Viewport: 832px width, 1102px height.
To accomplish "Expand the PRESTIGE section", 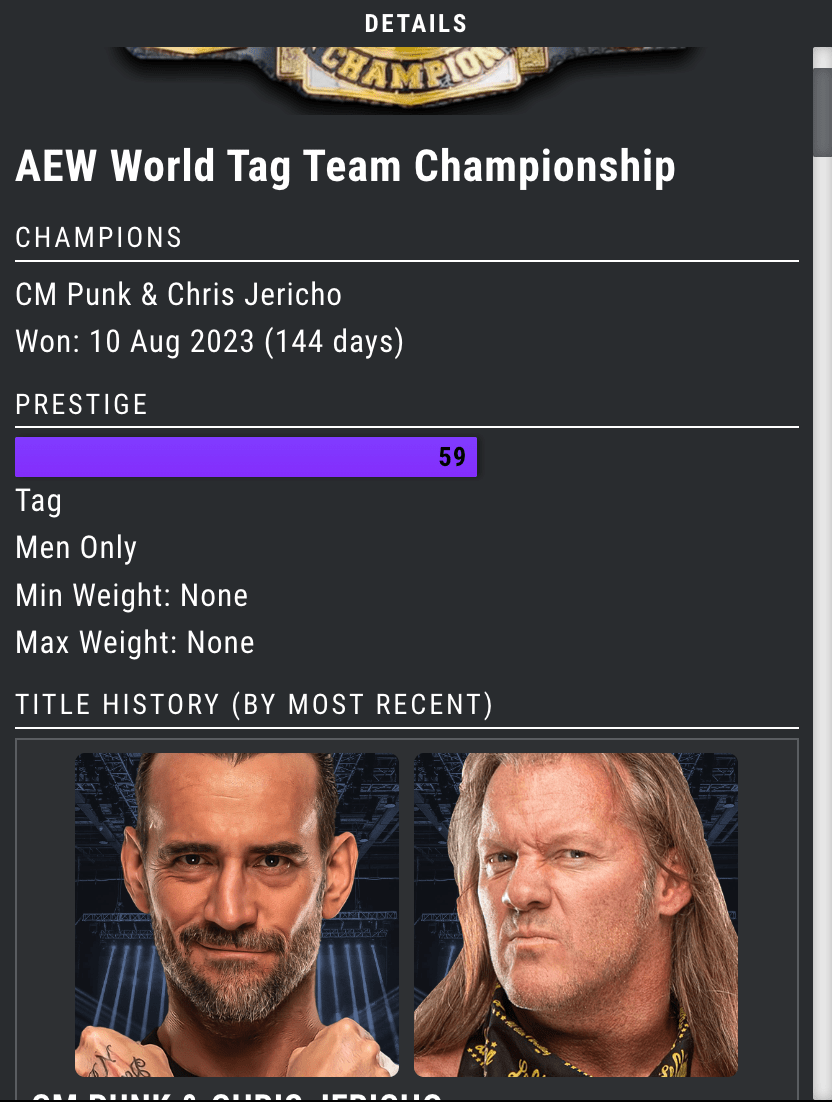I will tap(80, 404).
